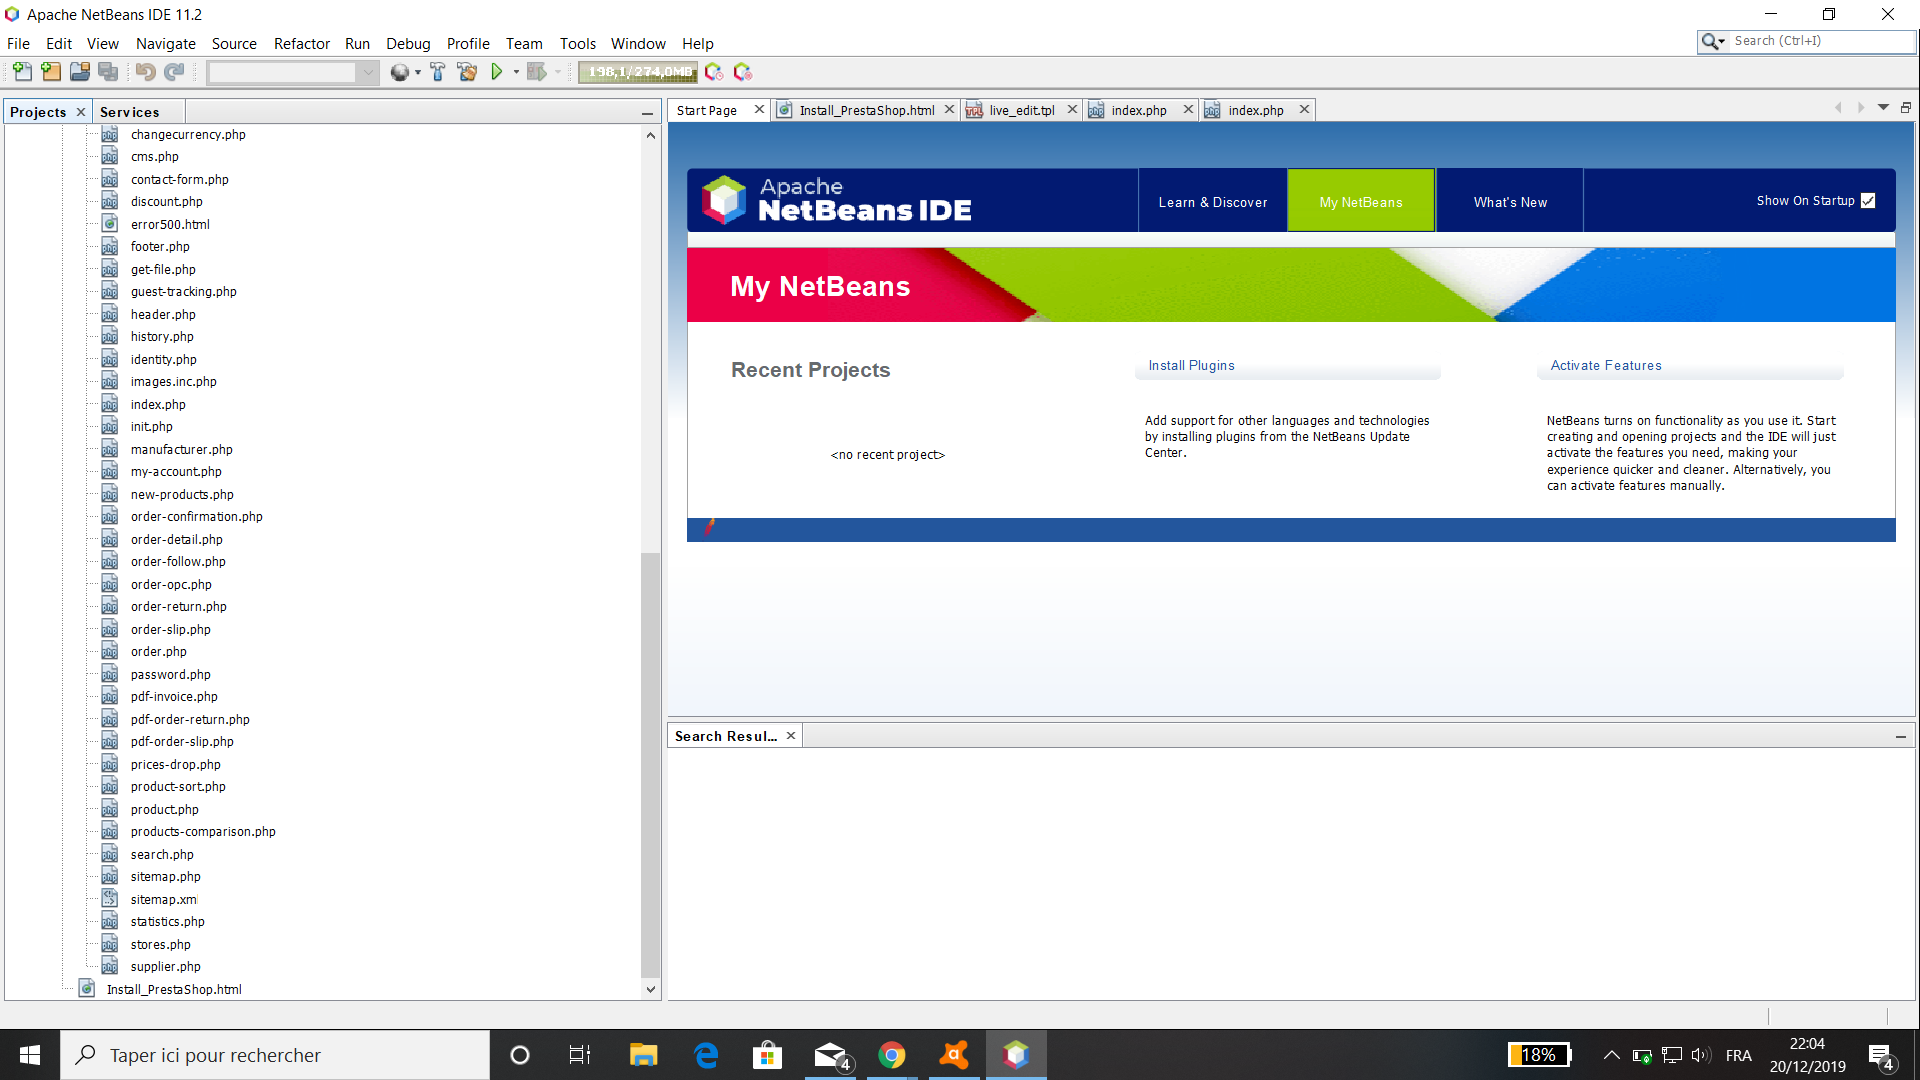Click the Open Project toolbar icon
The height and width of the screenshot is (1080, 1920).
pyautogui.click(x=80, y=72)
